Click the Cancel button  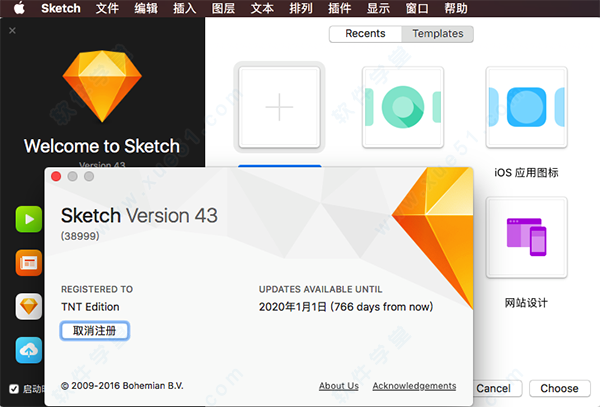pyautogui.click(x=497, y=389)
